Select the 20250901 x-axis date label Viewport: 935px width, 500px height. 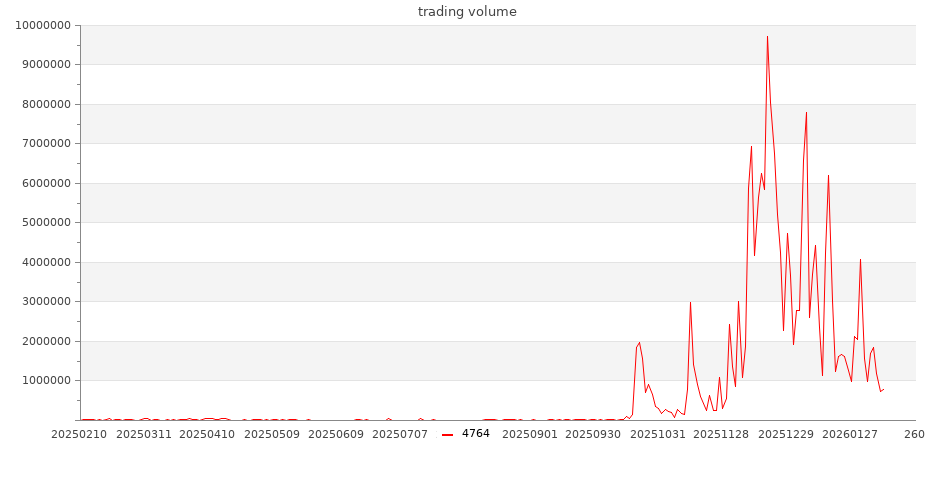[x=530, y=435]
